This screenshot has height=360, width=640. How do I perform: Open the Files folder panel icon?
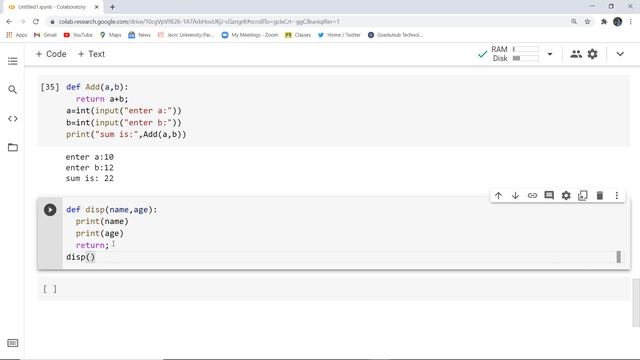[x=13, y=147]
